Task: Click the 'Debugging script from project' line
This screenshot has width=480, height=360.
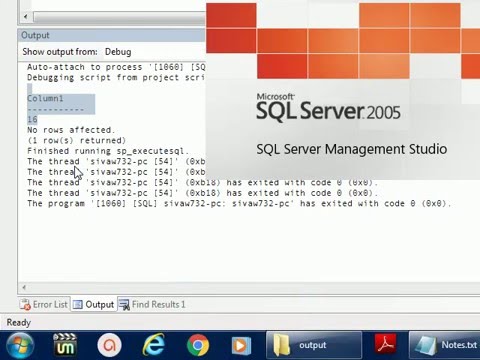Action: click(116, 78)
